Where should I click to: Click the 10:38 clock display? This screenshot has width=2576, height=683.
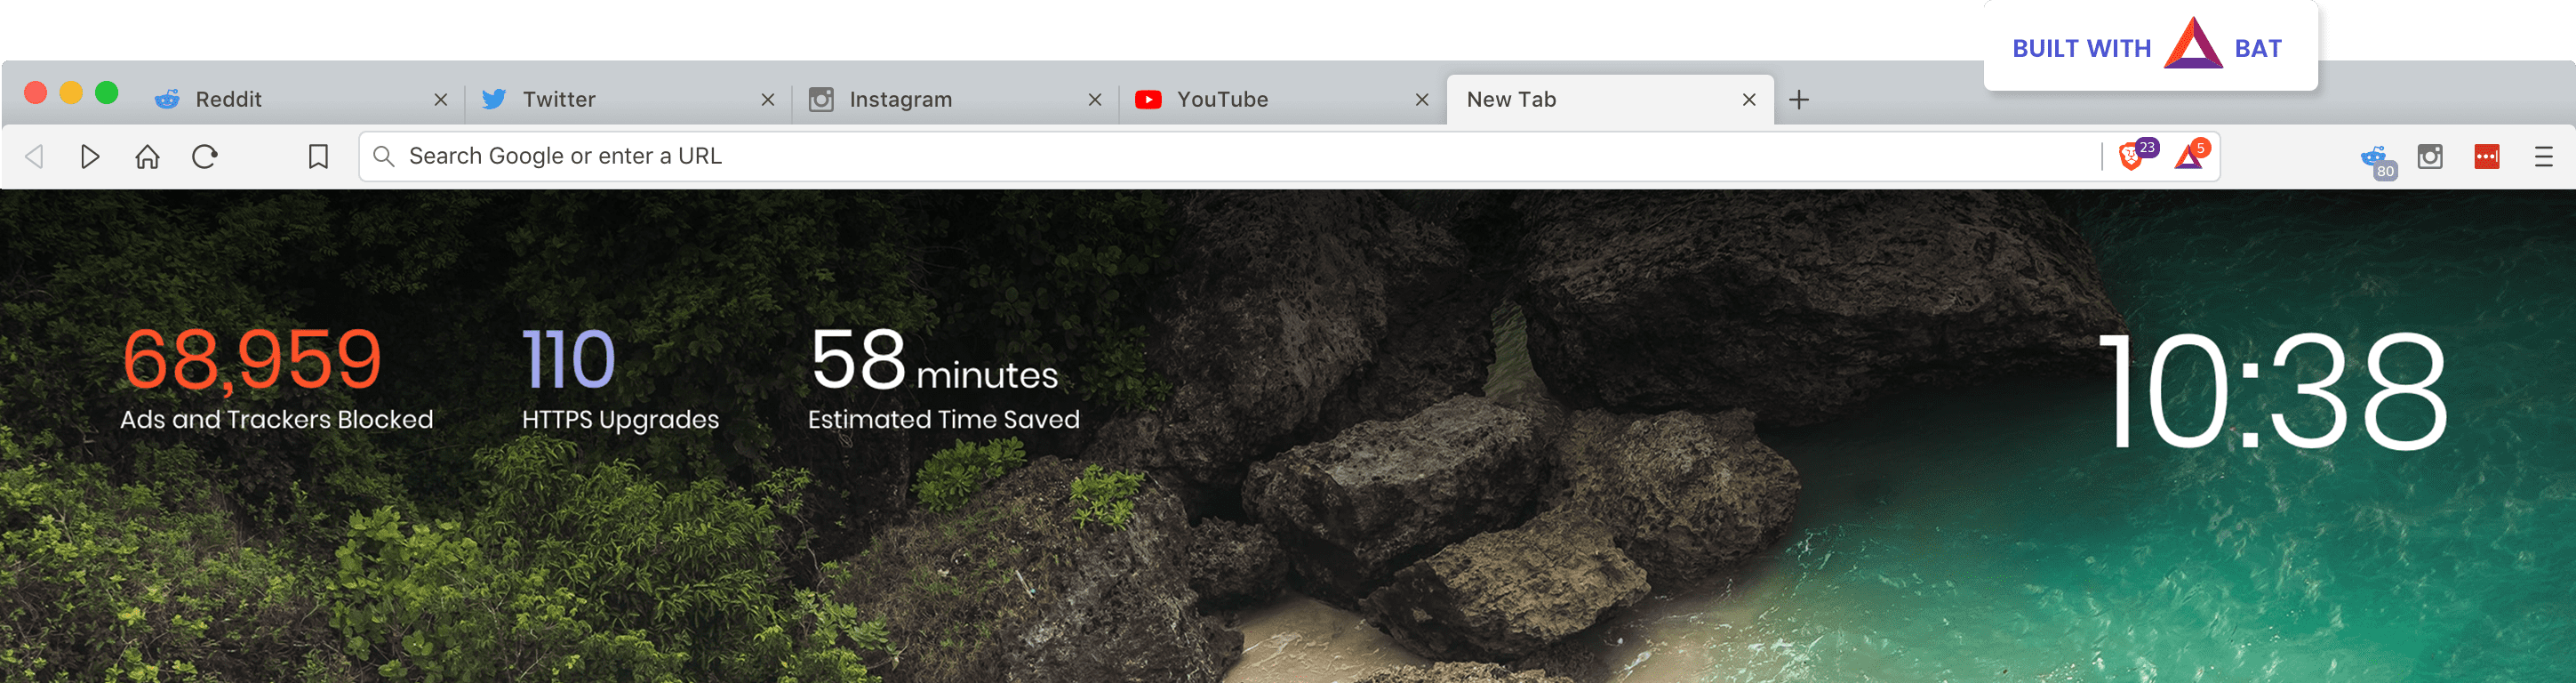(2271, 390)
